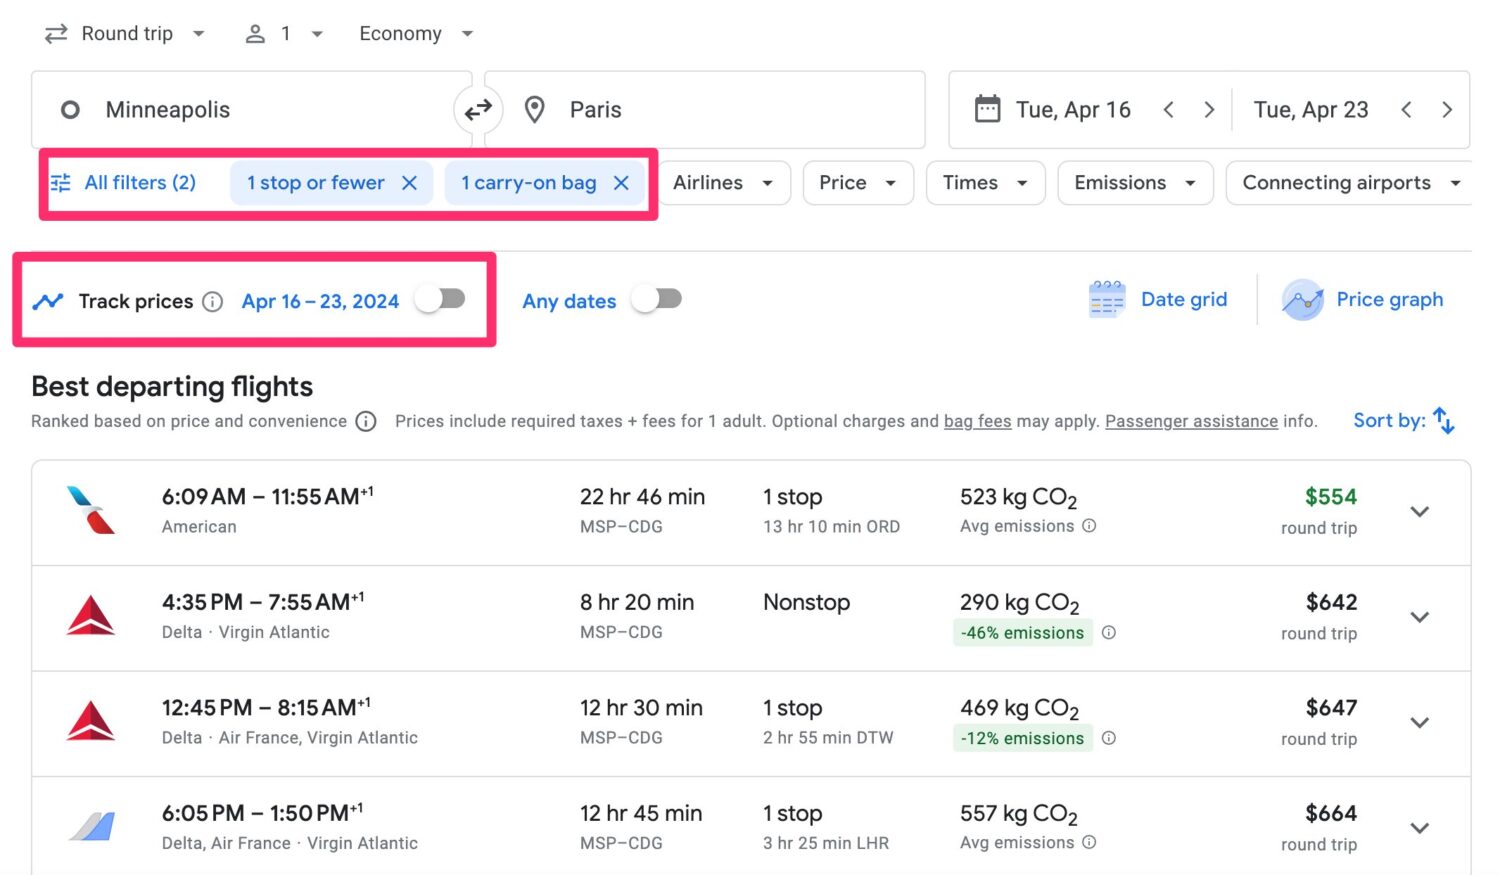Click the passenger count person icon

point(254,33)
